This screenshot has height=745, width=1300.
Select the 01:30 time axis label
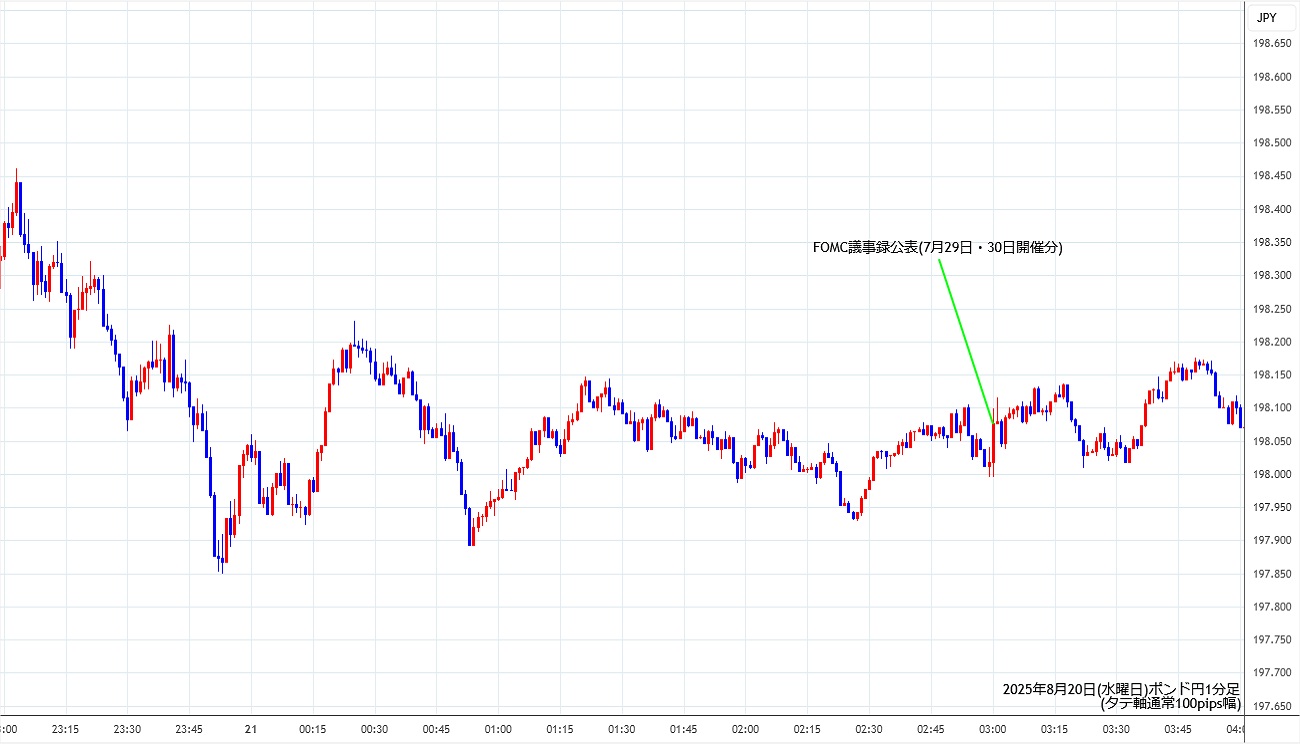point(622,729)
